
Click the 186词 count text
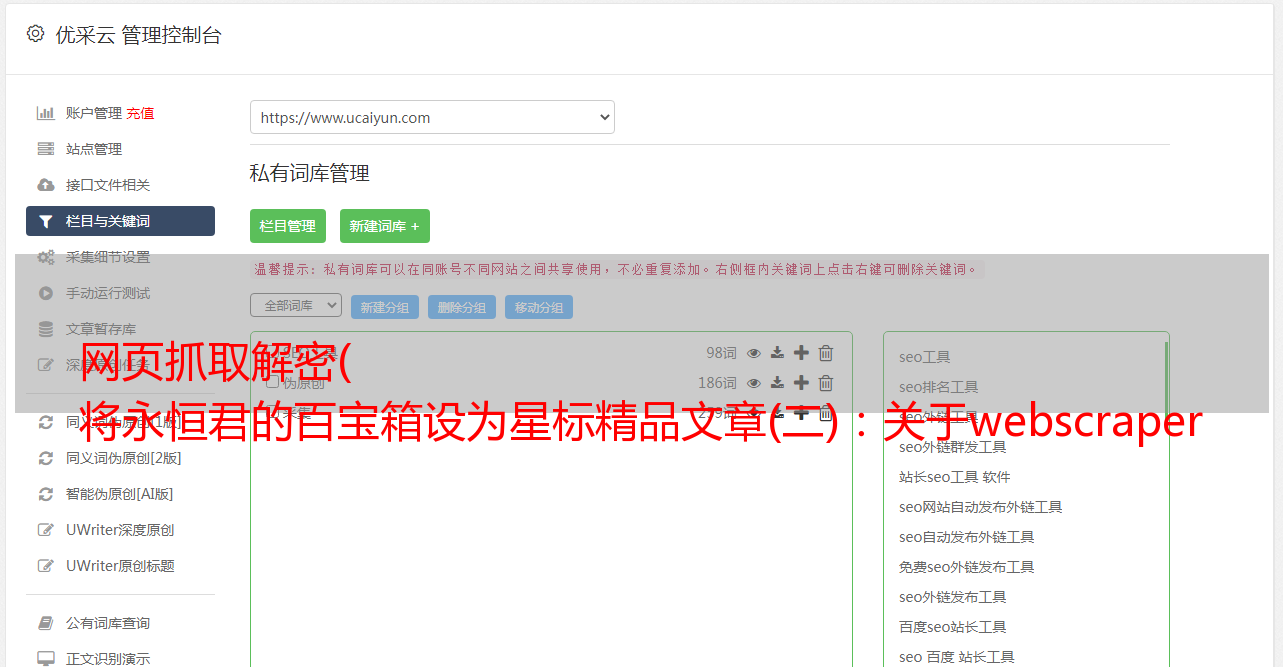(x=717, y=383)
